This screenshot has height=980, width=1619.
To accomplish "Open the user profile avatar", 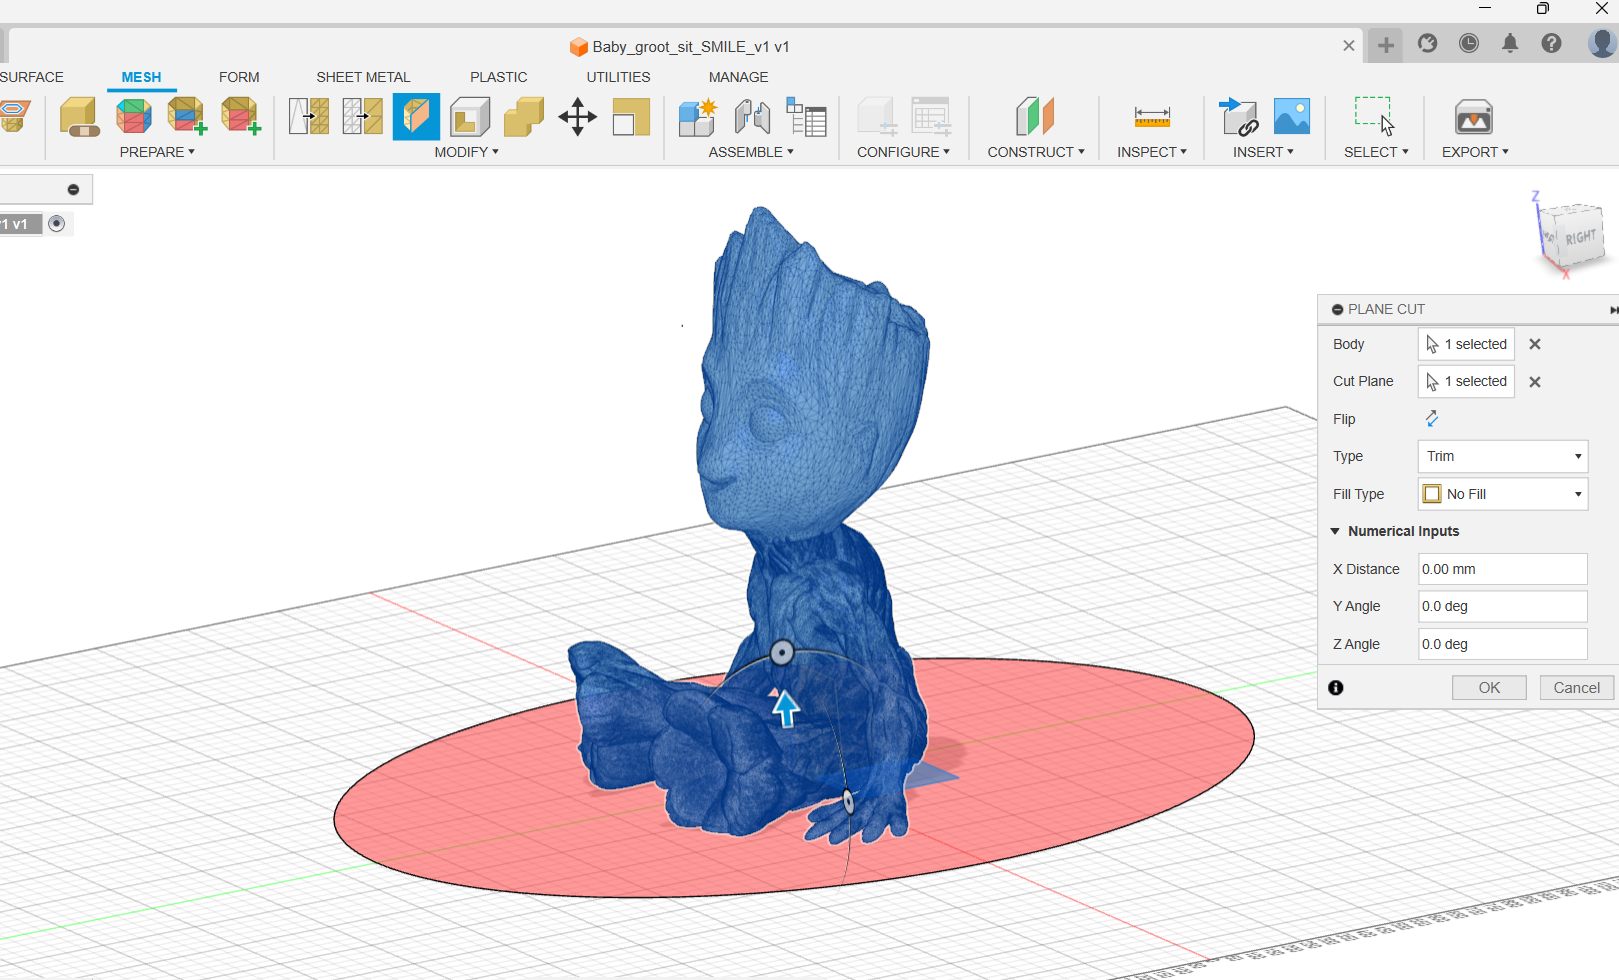I will pyautogui.click(x=1602, y=43).
